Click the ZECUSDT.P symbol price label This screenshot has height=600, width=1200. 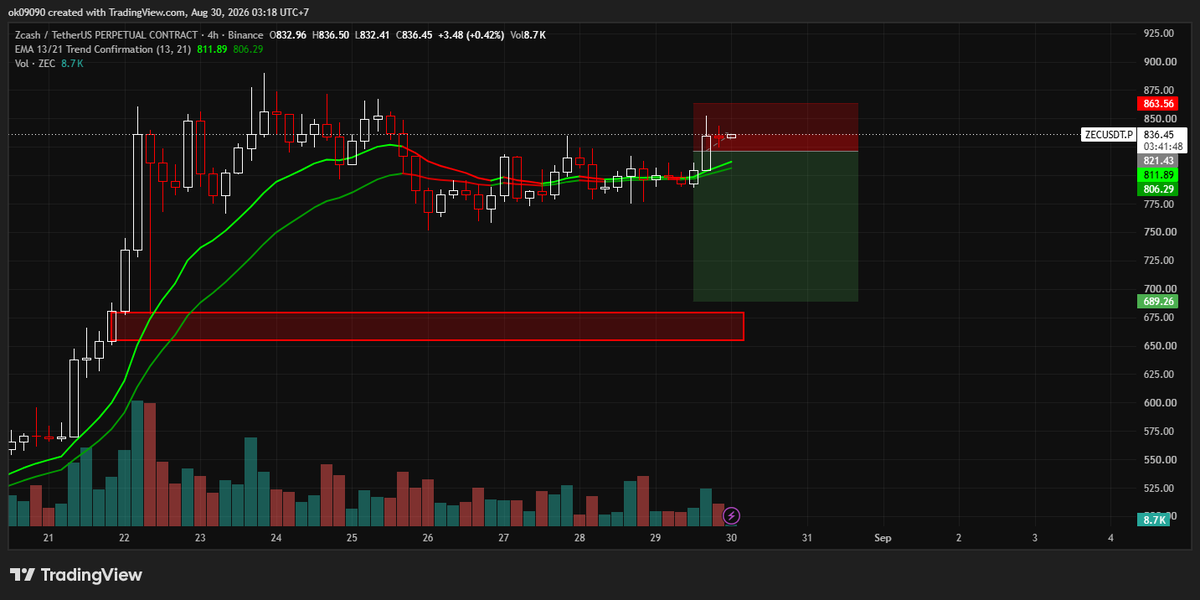1110,135
